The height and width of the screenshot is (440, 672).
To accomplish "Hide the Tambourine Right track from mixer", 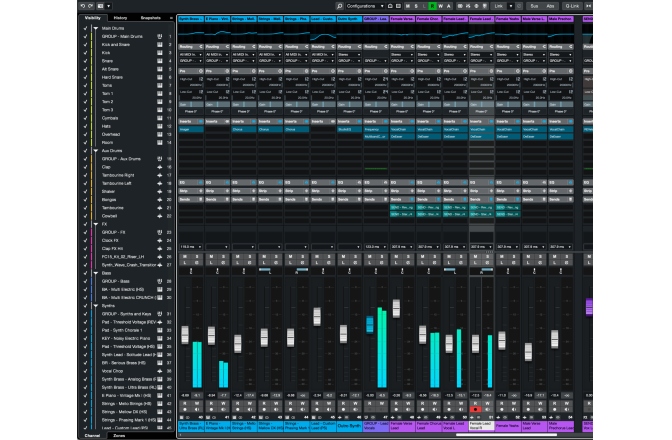I will [85, 174].
